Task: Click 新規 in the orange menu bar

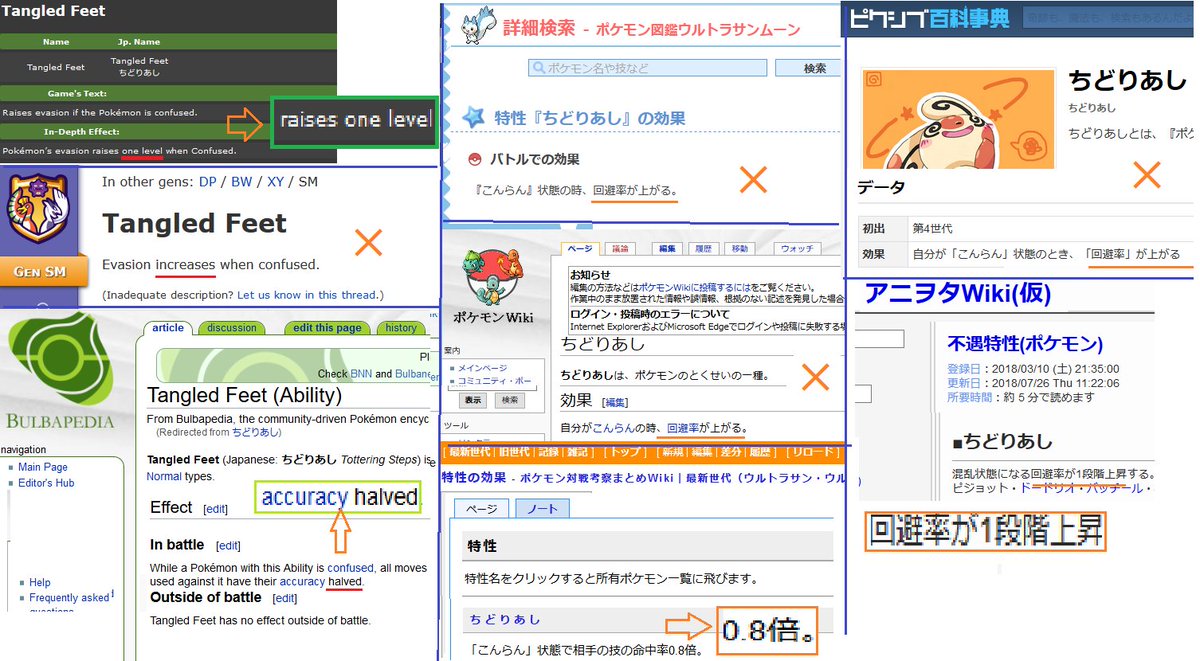Action: pyautogui.click(x=671, y=453)
